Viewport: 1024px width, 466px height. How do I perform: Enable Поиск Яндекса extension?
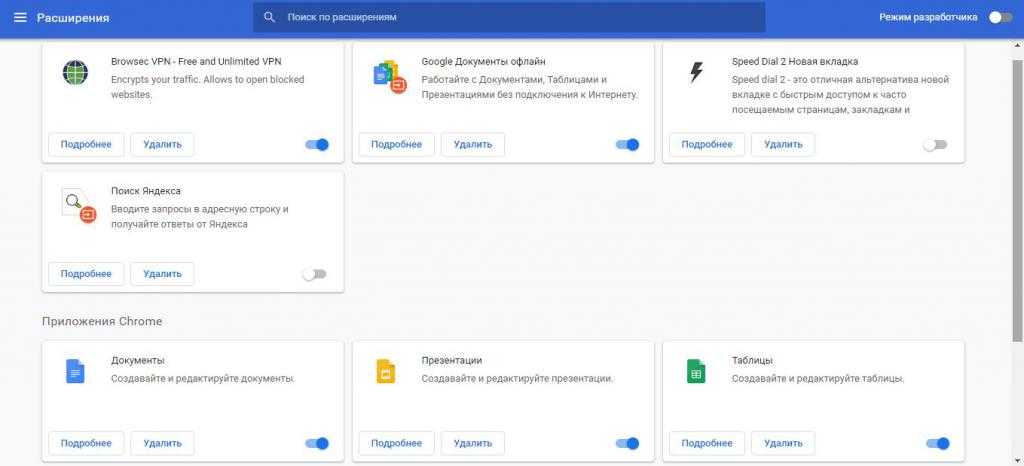click(x=314, y=274)
